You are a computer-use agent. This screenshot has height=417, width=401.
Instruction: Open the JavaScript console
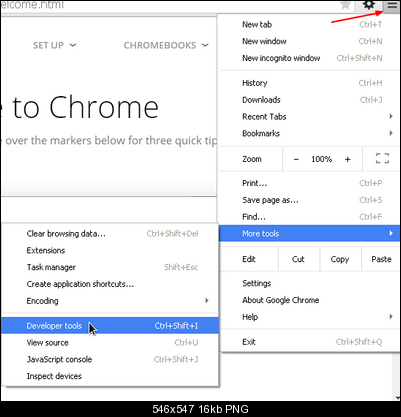click(110, 359)
